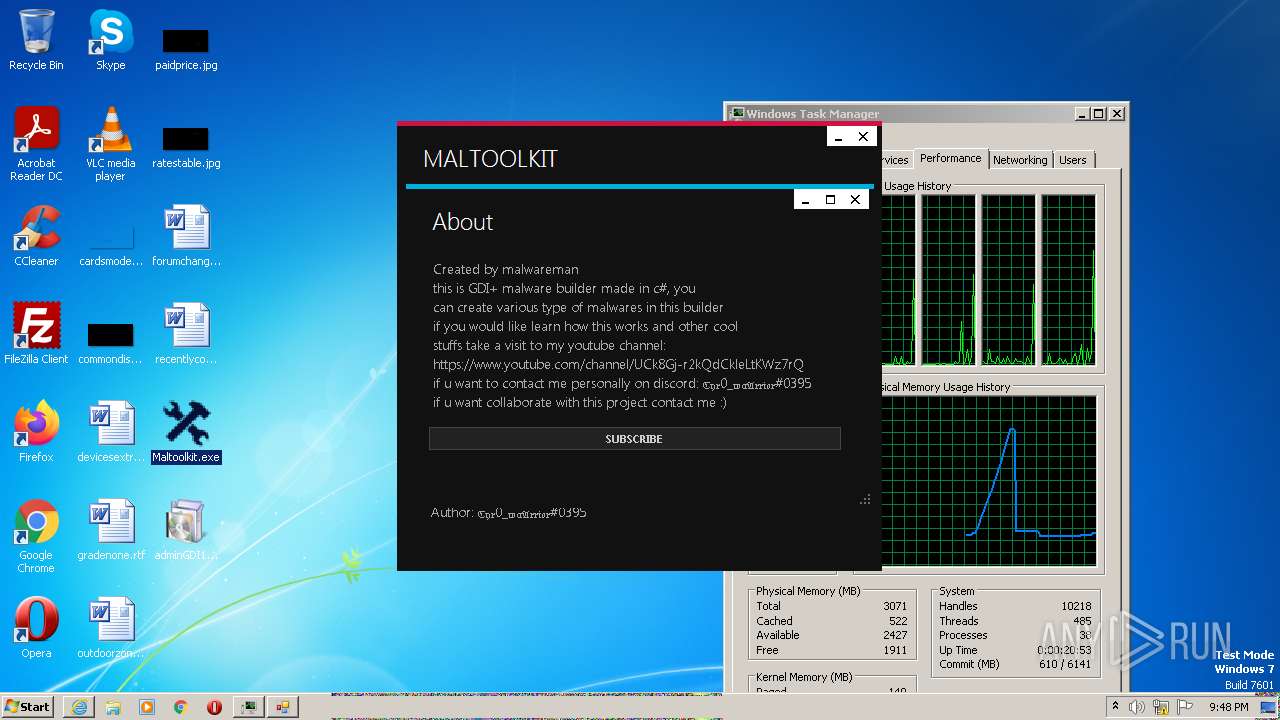Maximize the Windows Task Manager window
The height and width of the screenshot is (720, 1280).
tap(1098, 114)
